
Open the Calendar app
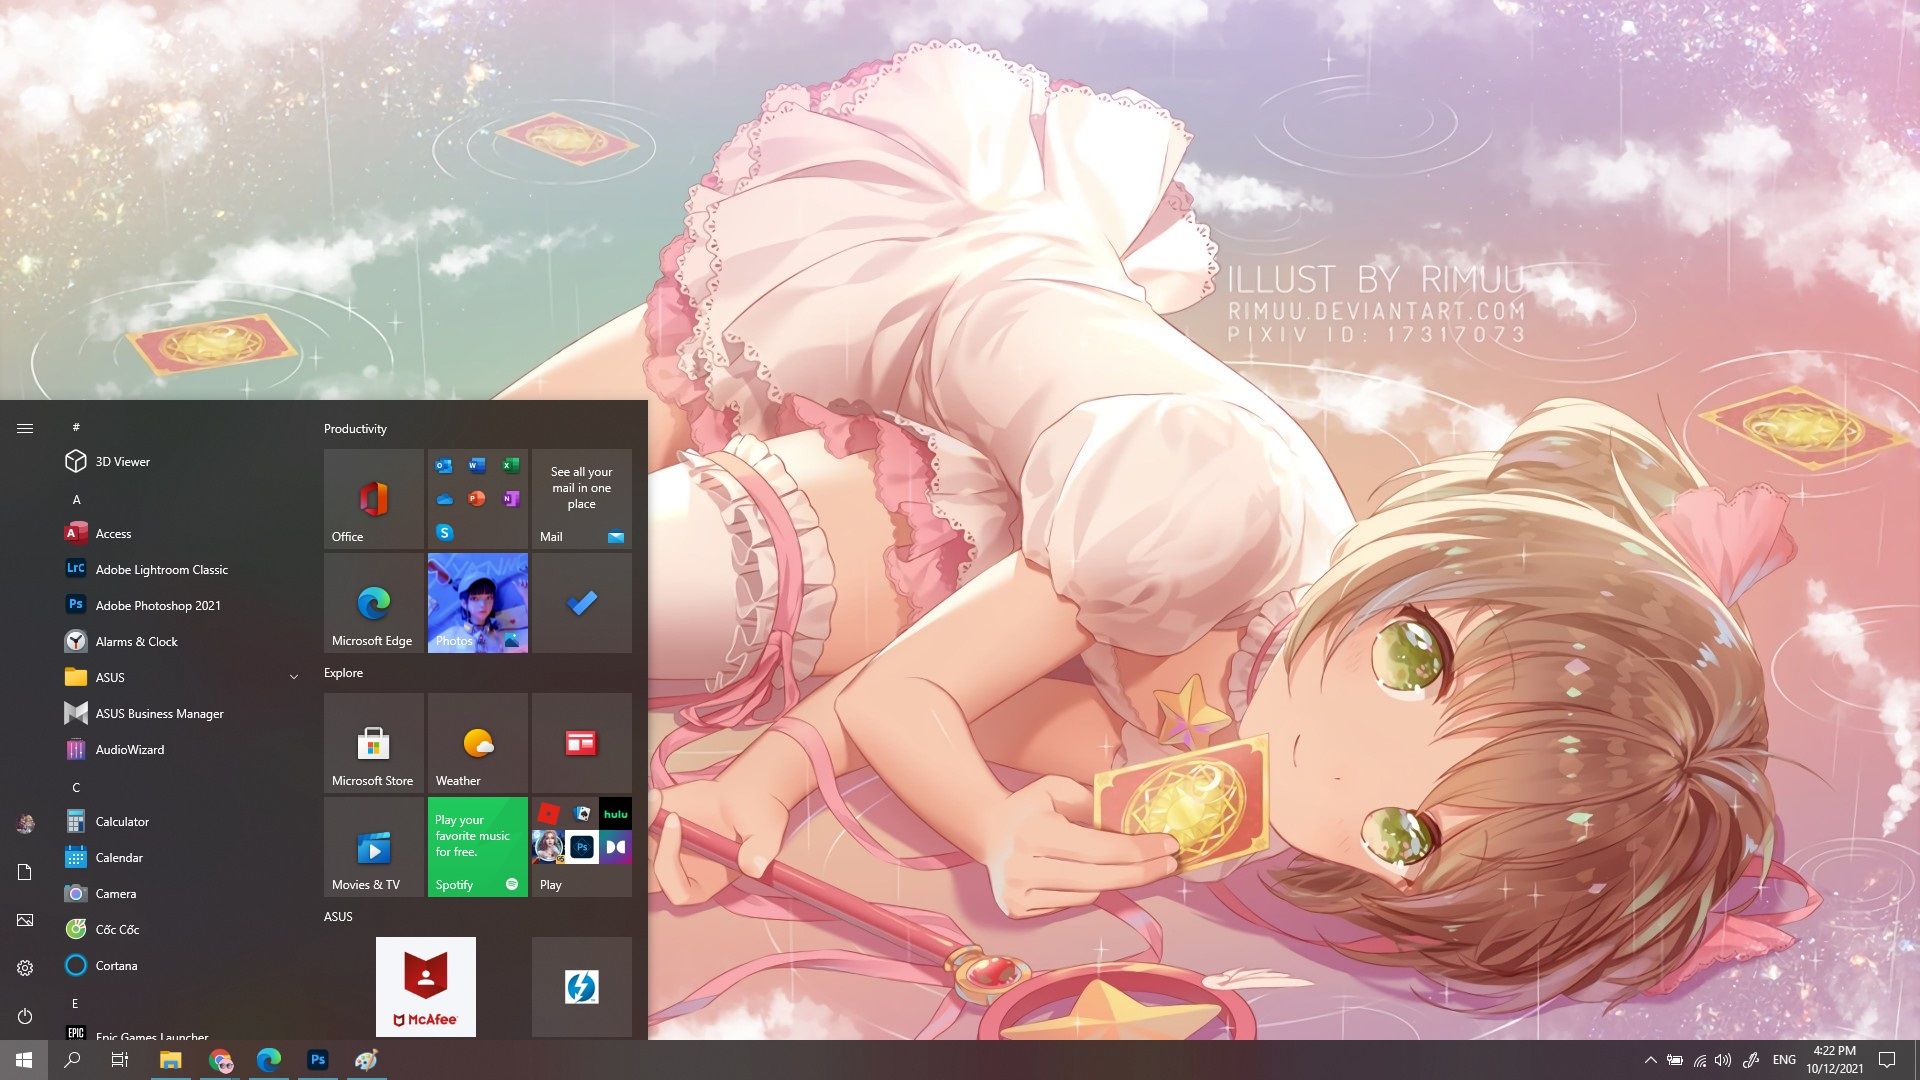pyautogui.click(x=180, y=857)
